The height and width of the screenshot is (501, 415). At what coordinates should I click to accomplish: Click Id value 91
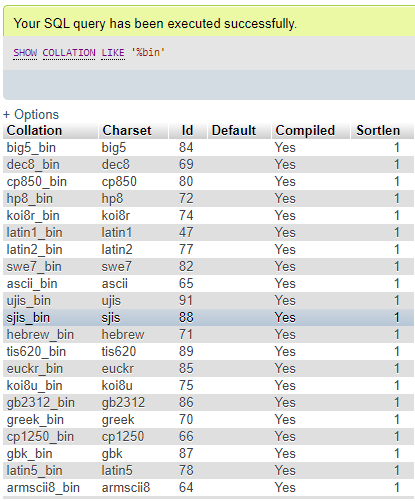pyautogui.click(x=186, y=301)
